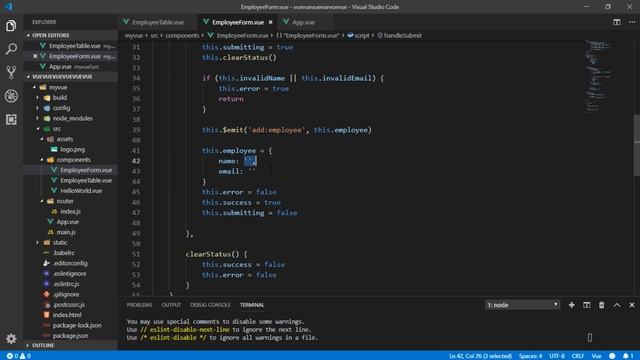Show errors and warnings count in status bar
Screen dimensions: 640x360
click(x=19, y=356)
